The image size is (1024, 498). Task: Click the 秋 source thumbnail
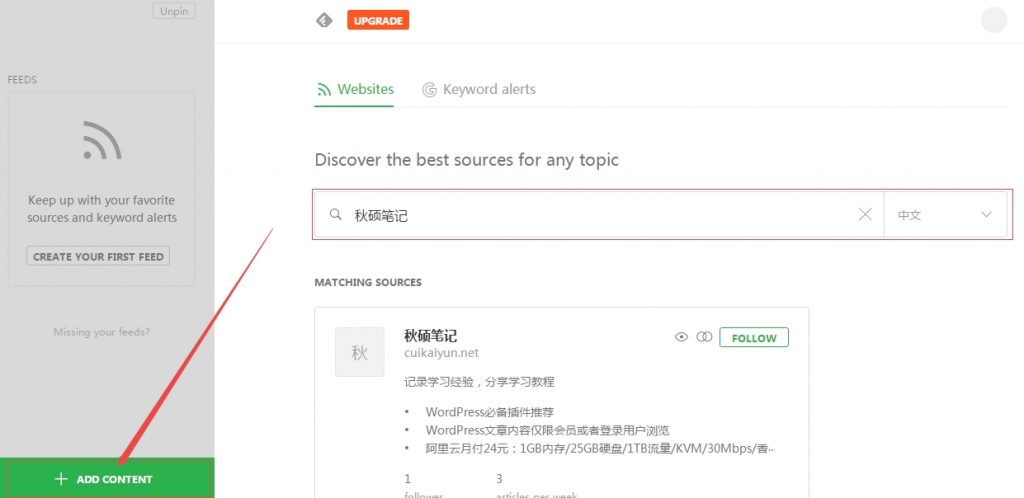[360, 352]
